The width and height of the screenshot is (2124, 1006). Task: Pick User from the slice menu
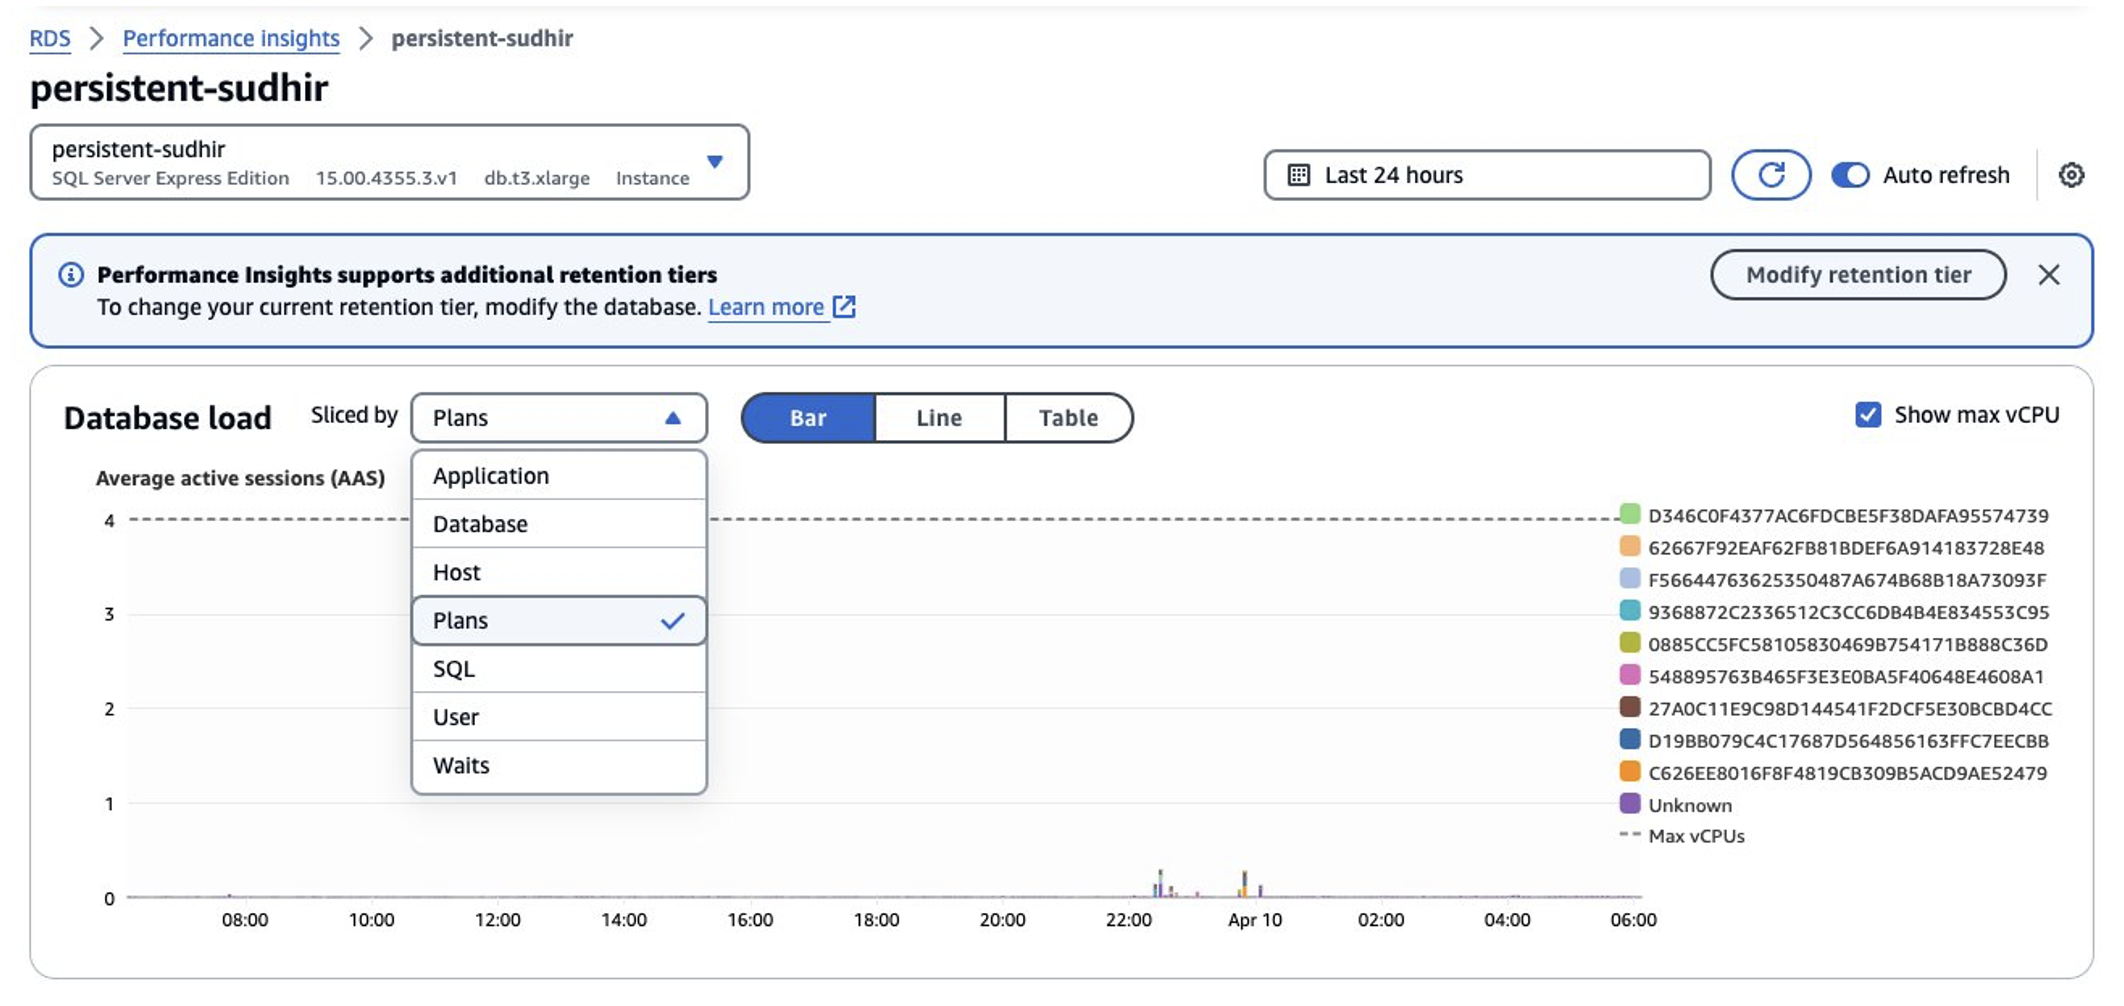tap(559, 717)
